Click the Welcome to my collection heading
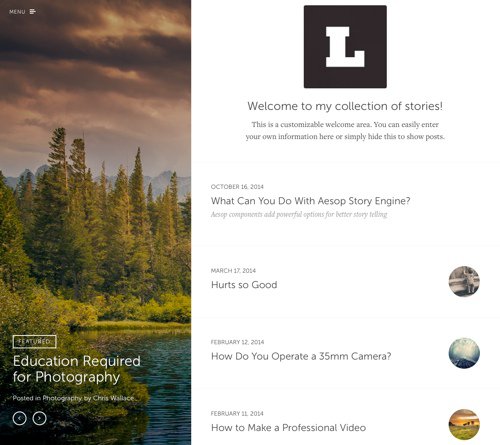 (345, 106)
